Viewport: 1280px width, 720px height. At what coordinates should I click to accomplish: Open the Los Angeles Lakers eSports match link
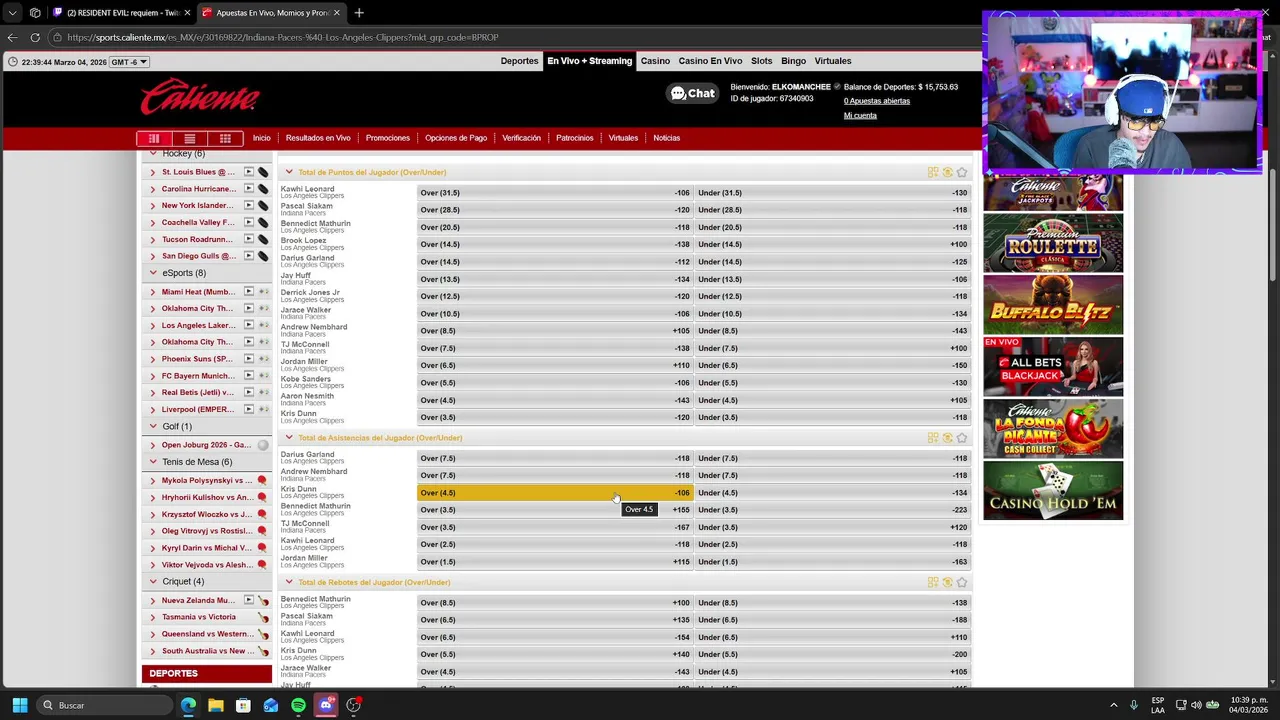click(198, 325)
